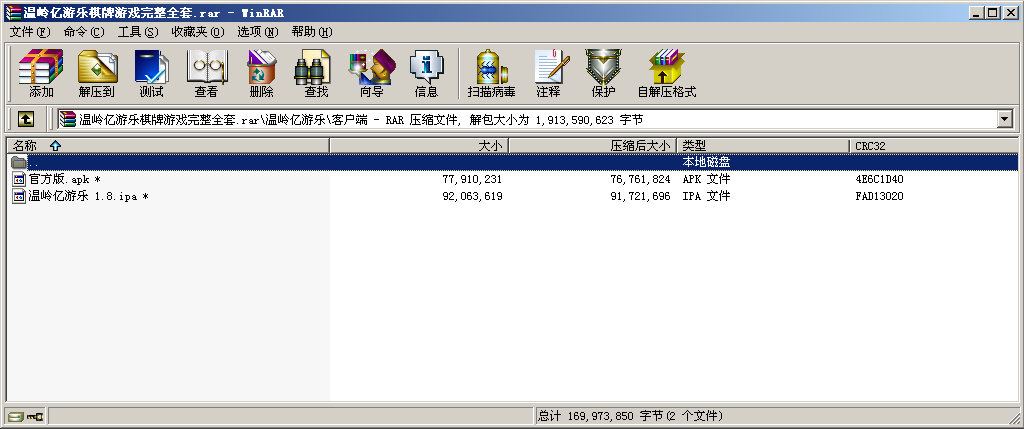Expand the archive path dropdown arrow
The image size is (1024, 429).
pos(1005,119)
